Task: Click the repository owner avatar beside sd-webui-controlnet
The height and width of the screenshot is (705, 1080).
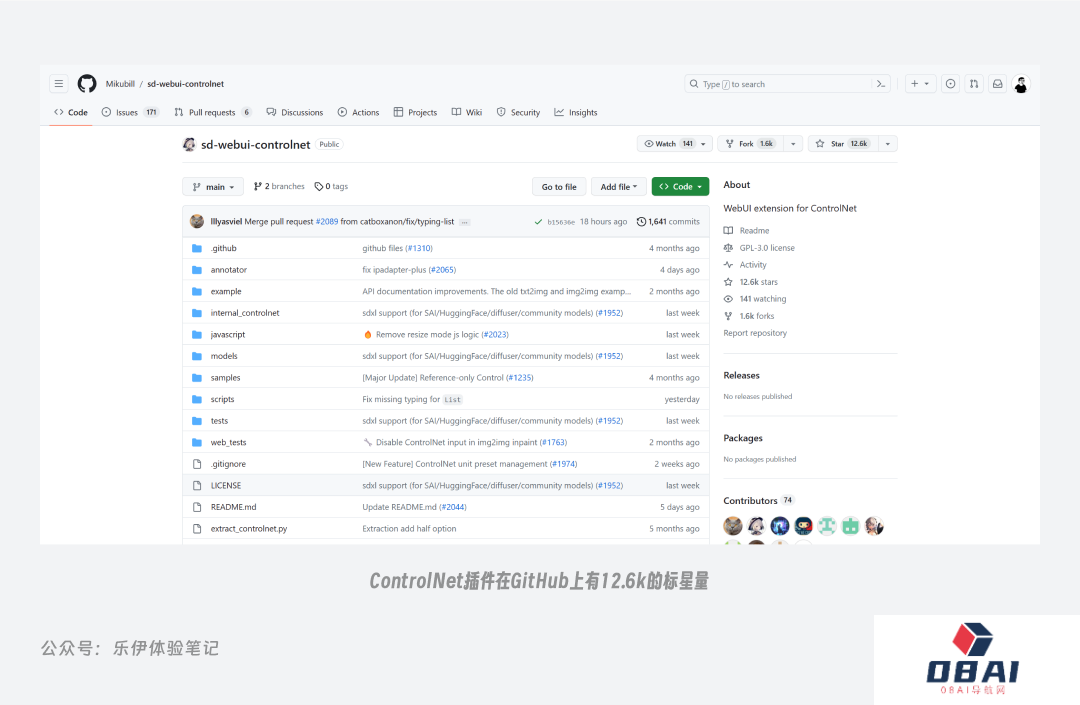Action: coord(189,145)
